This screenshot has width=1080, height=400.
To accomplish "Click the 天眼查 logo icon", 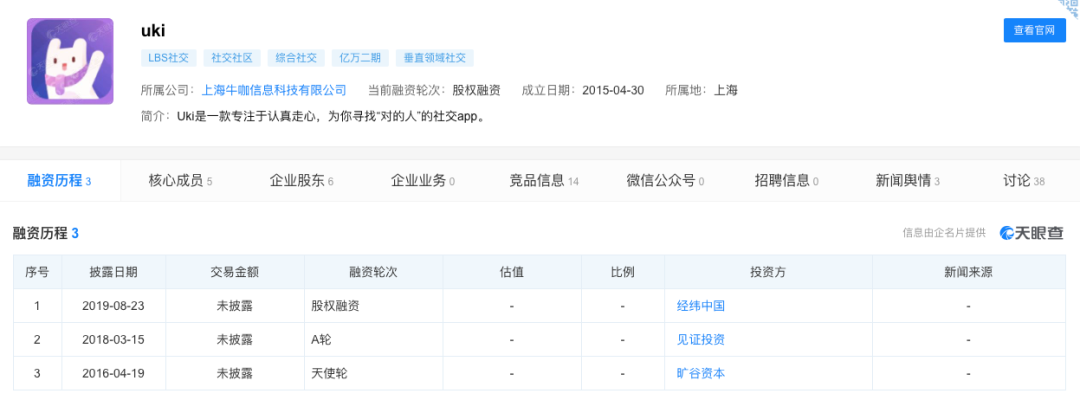I will pos(1031,233).
